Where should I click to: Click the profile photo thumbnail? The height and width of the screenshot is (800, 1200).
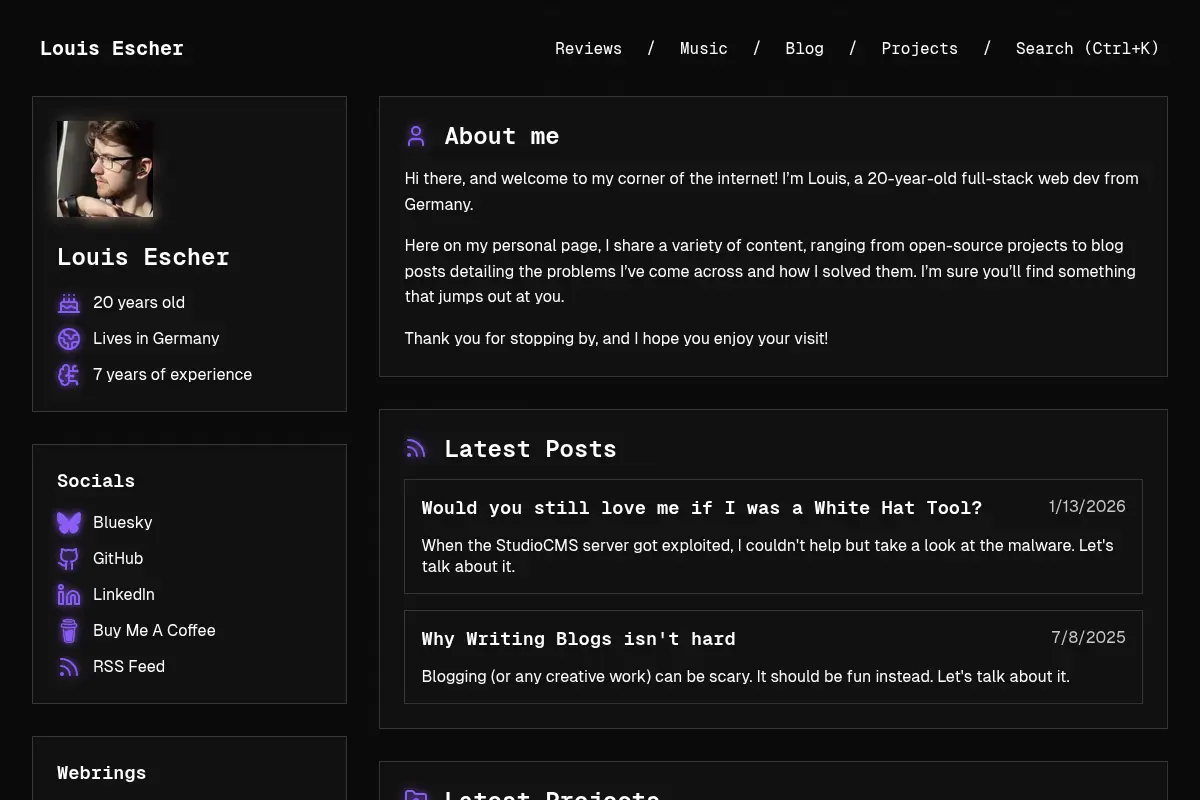coord(105,169)
